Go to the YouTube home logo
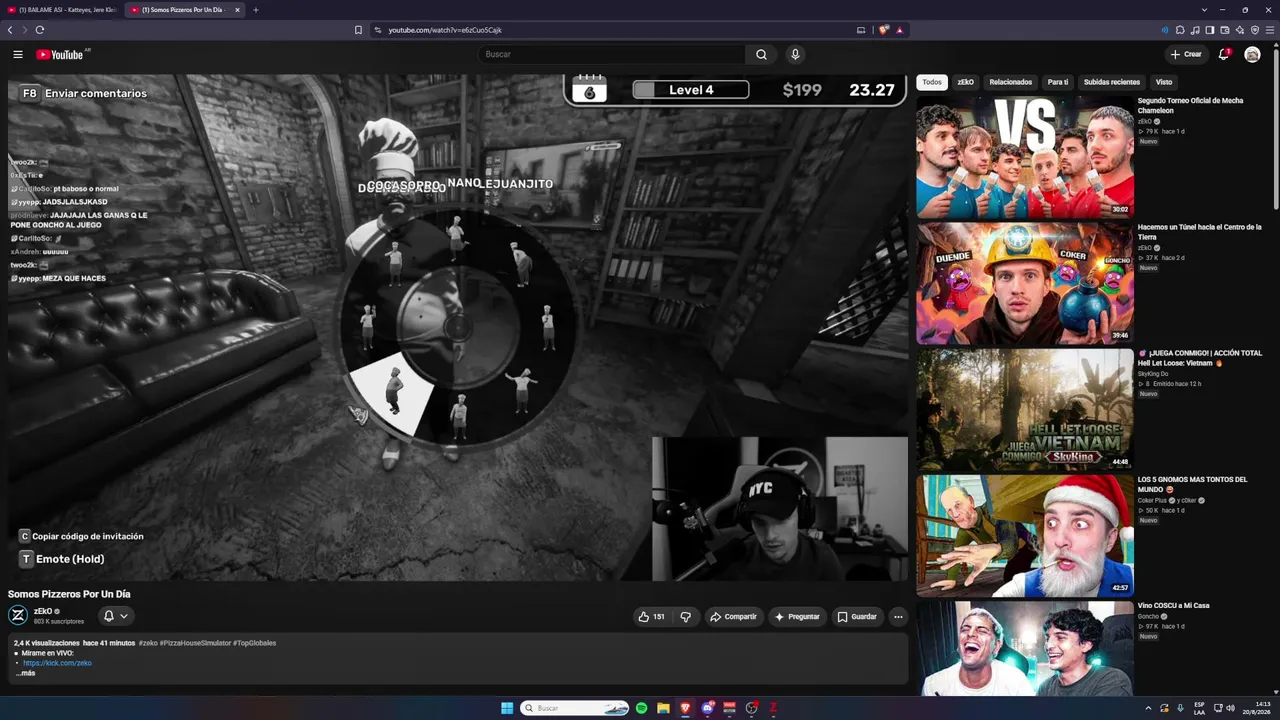 pos(60,55)
